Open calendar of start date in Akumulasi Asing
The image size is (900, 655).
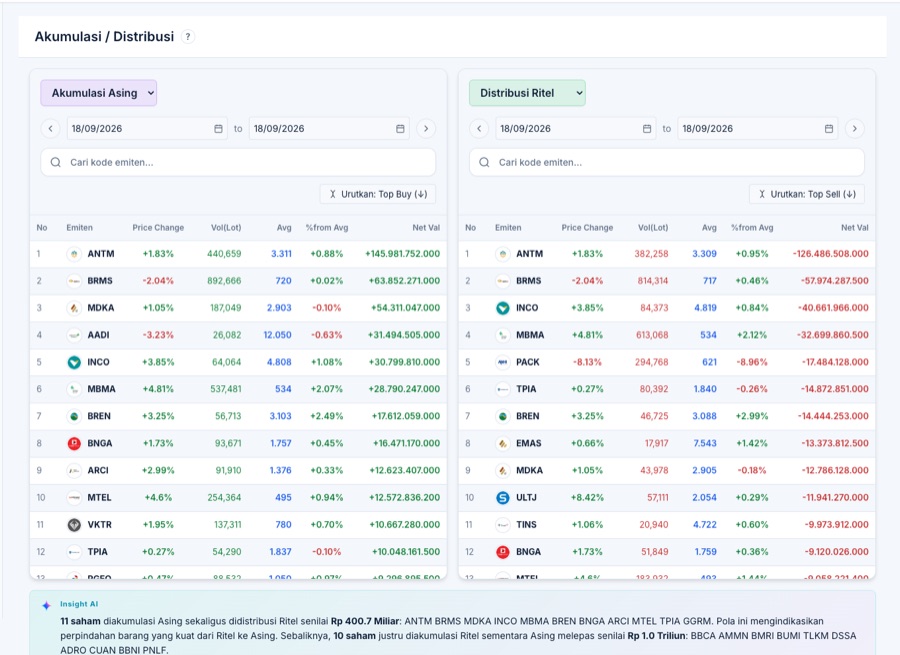(x=218, y=129)
